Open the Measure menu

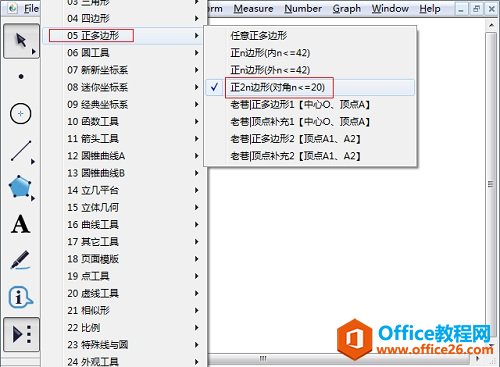coord(253,9)
